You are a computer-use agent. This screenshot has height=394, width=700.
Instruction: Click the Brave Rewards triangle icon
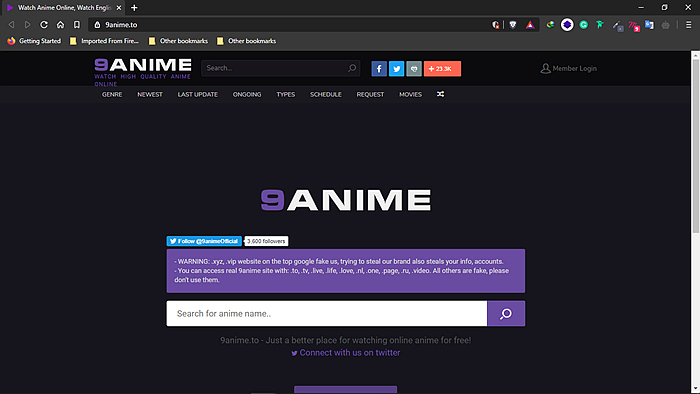(530, 25)
